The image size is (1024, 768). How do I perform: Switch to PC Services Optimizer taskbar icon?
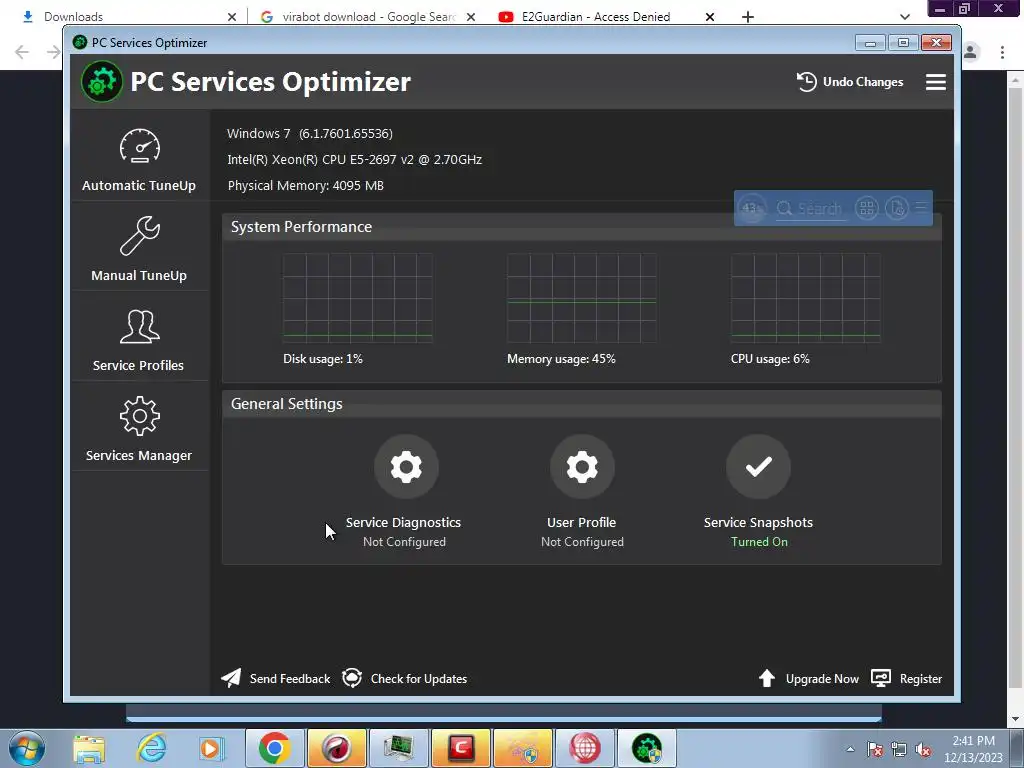647,748
